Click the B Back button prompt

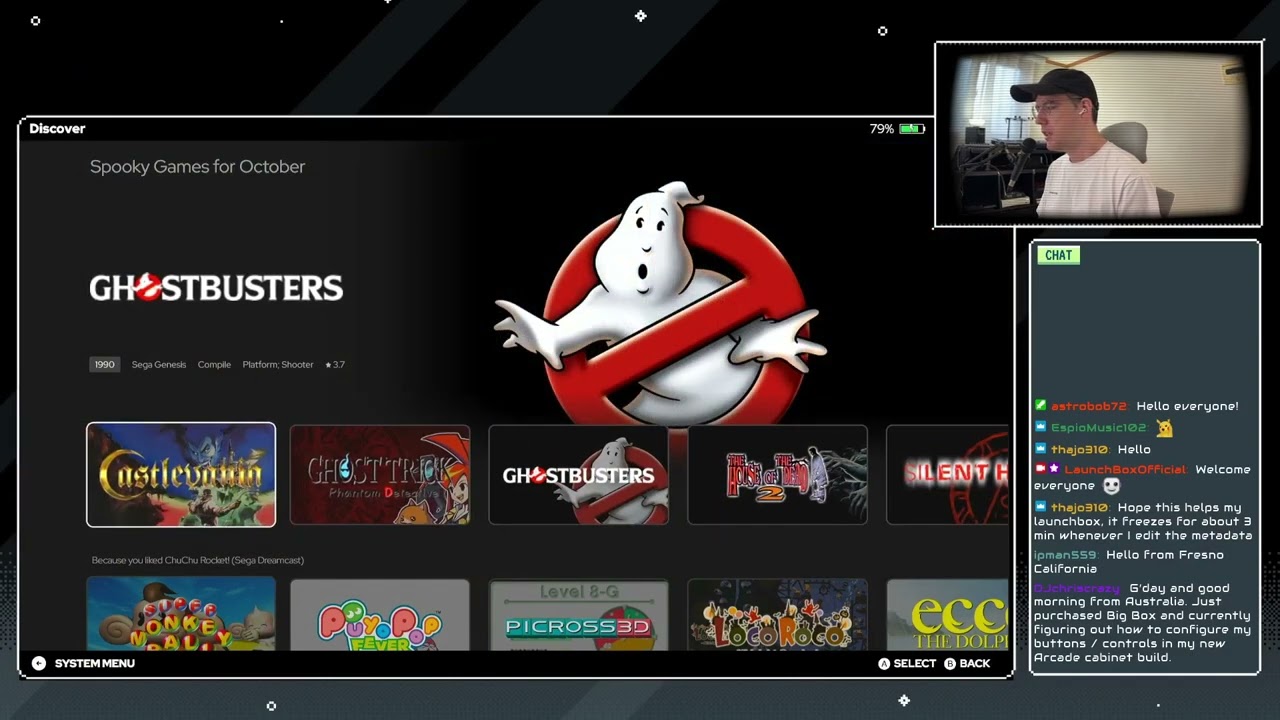pos(967,663)
